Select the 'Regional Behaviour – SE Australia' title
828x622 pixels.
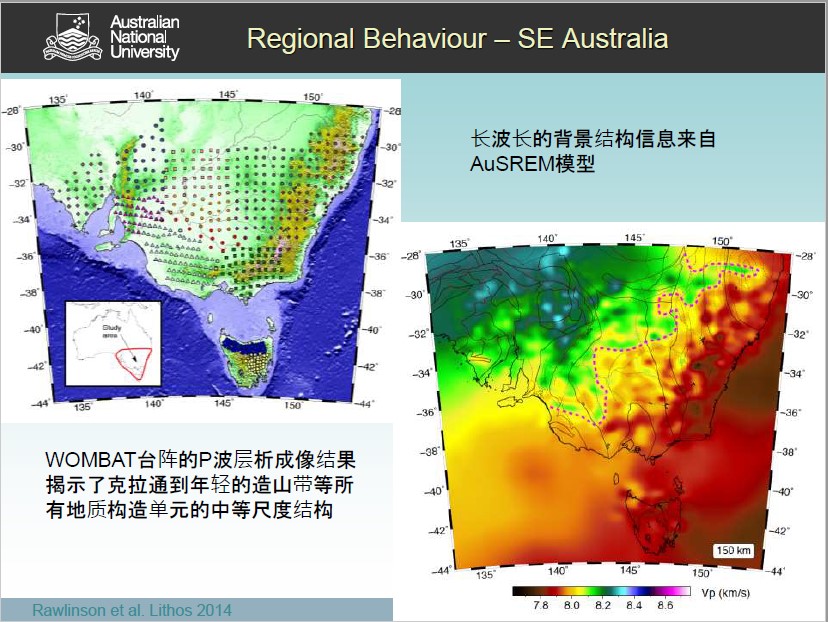pyautogui.click(x=457, y=39)
